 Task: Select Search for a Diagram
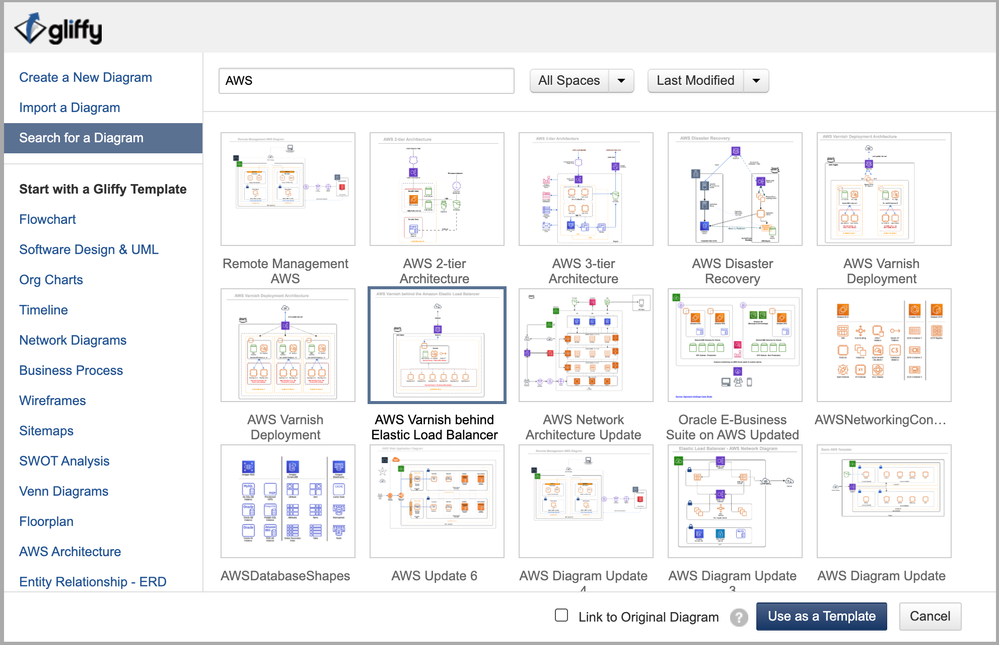(x=103, y=138)
